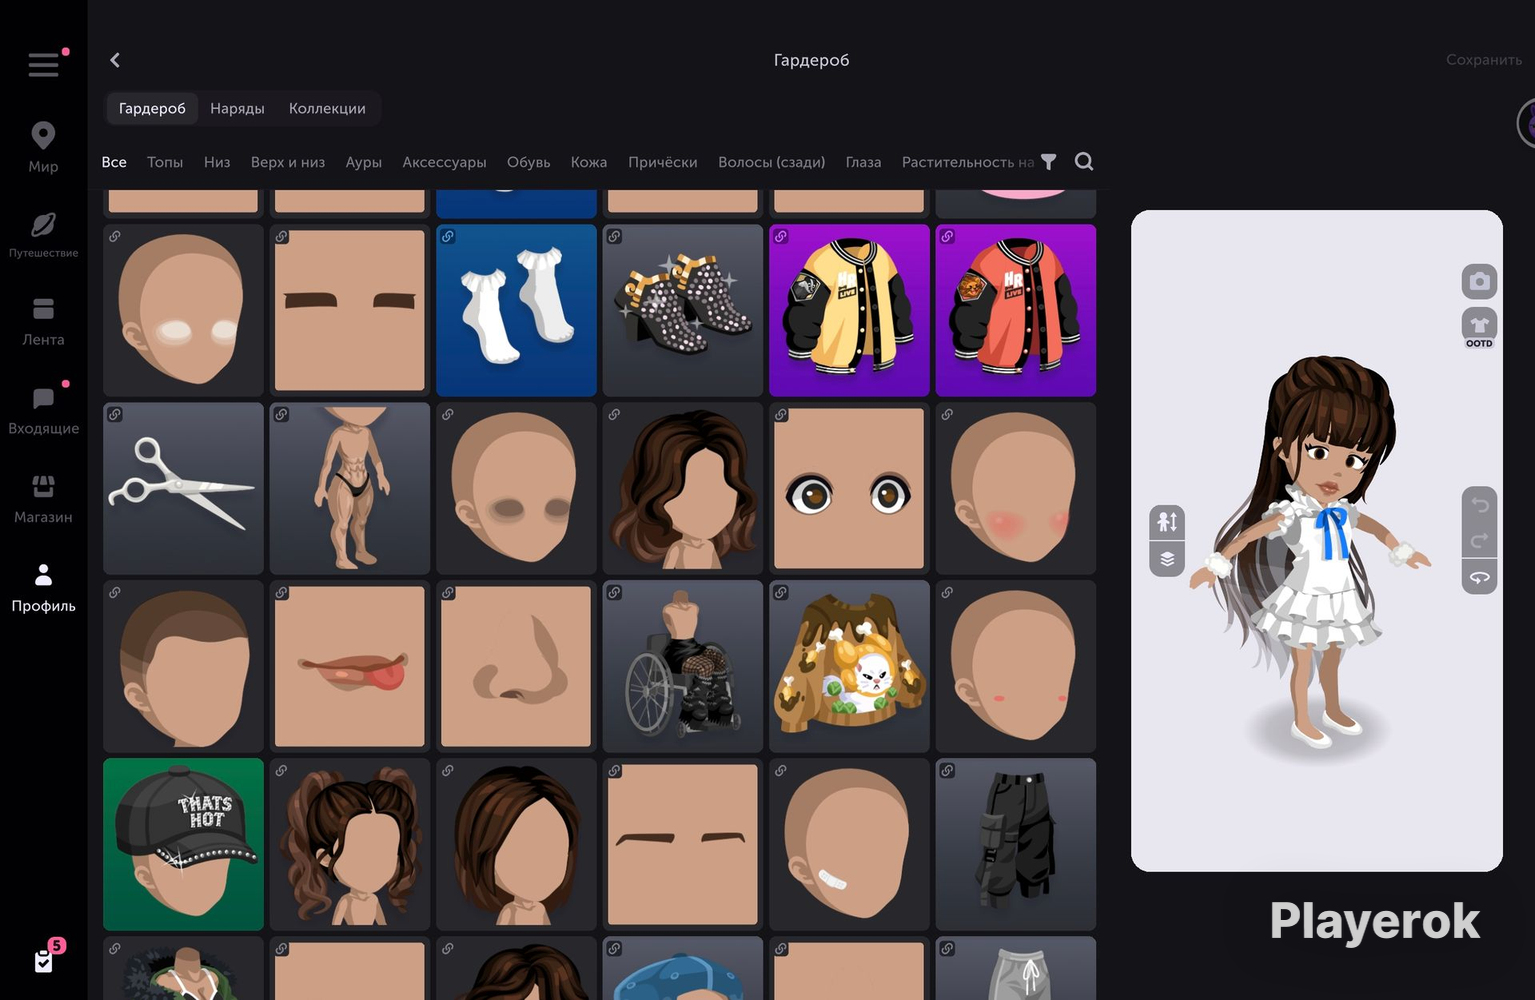This screenshot has height=1000, width=1535.
Task: Select the scissors item thumbnail
Action: 183,488
